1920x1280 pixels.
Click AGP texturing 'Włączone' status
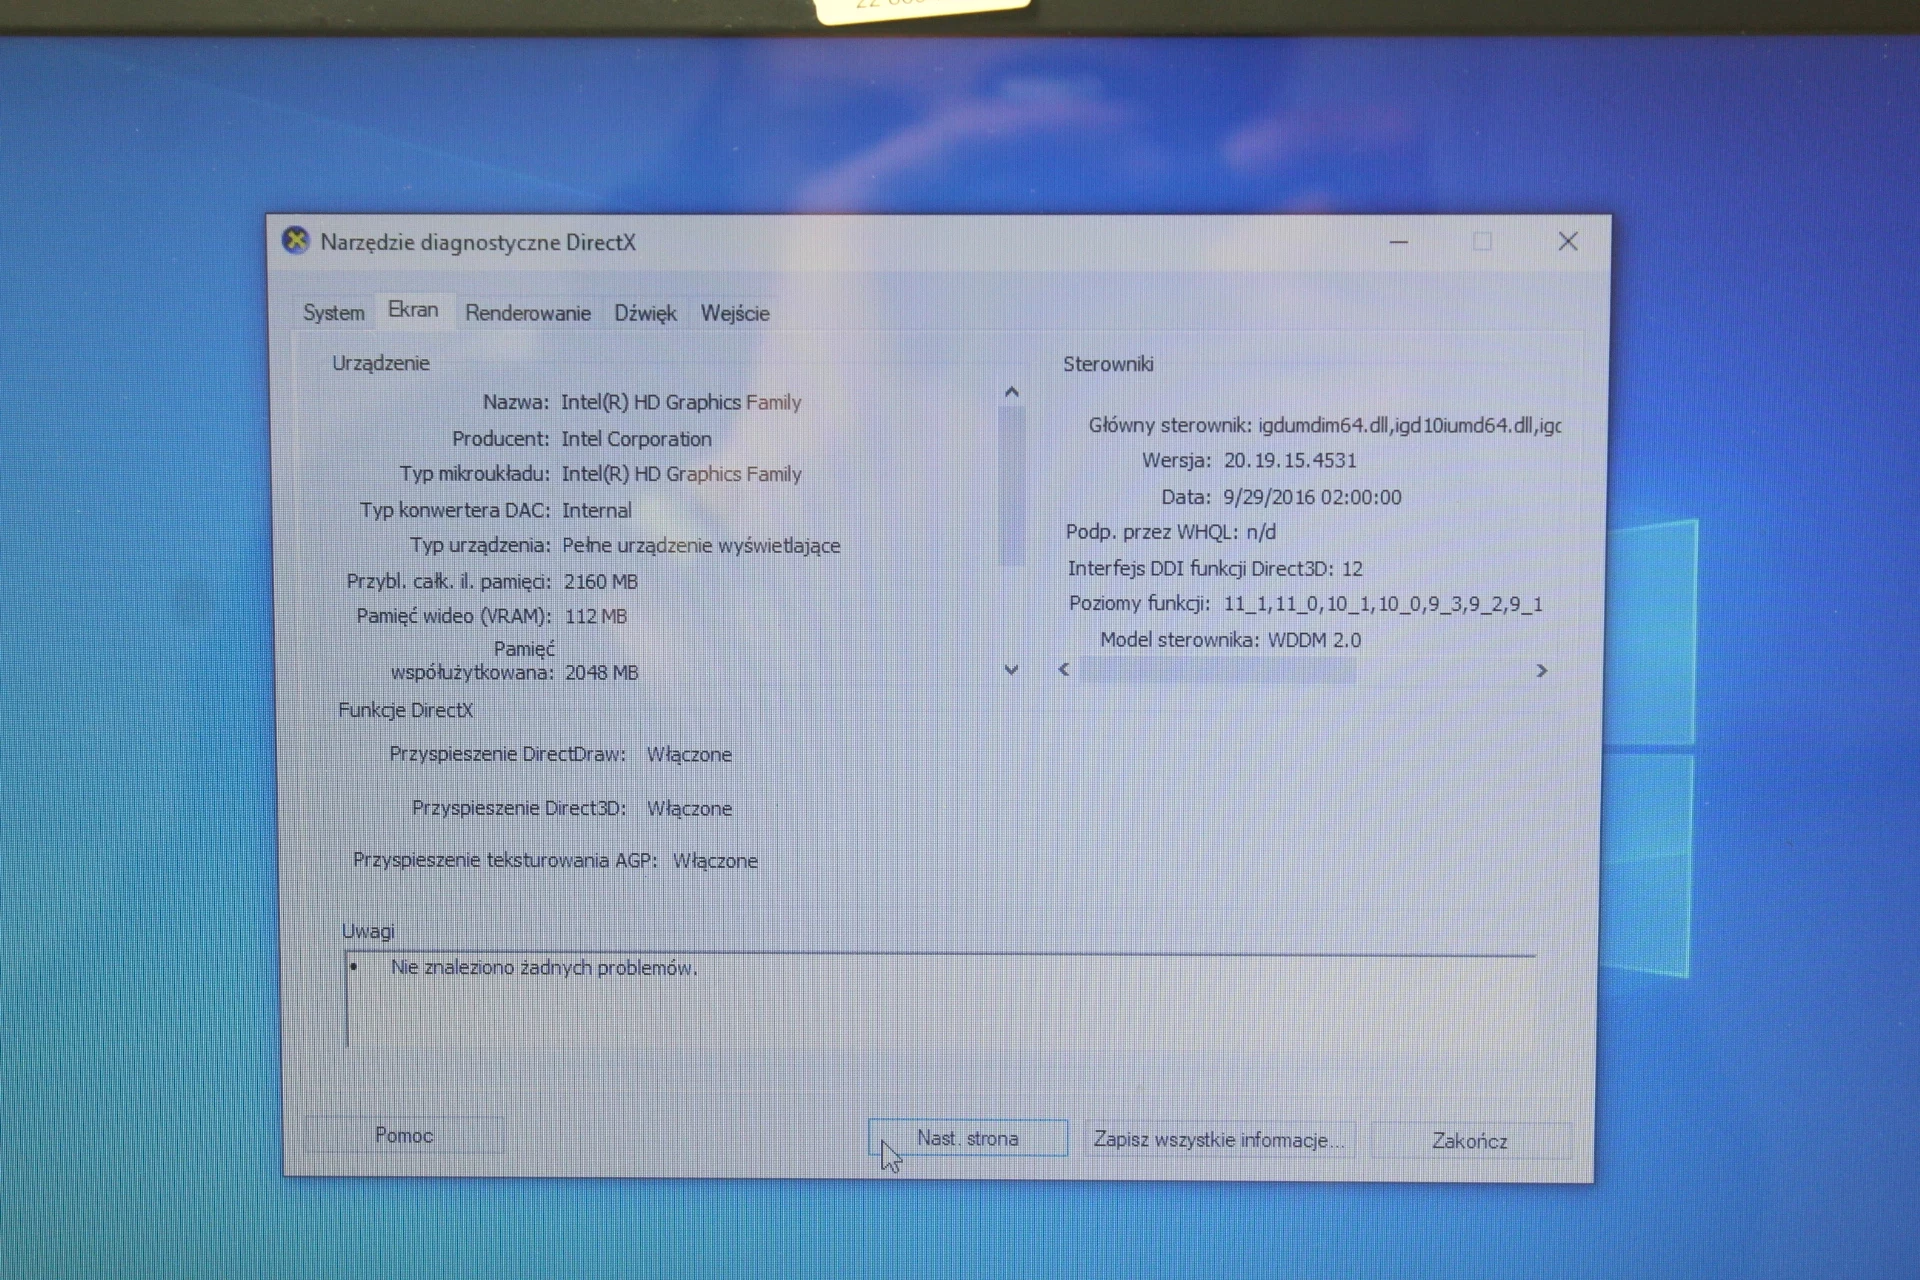coord(715,861)
